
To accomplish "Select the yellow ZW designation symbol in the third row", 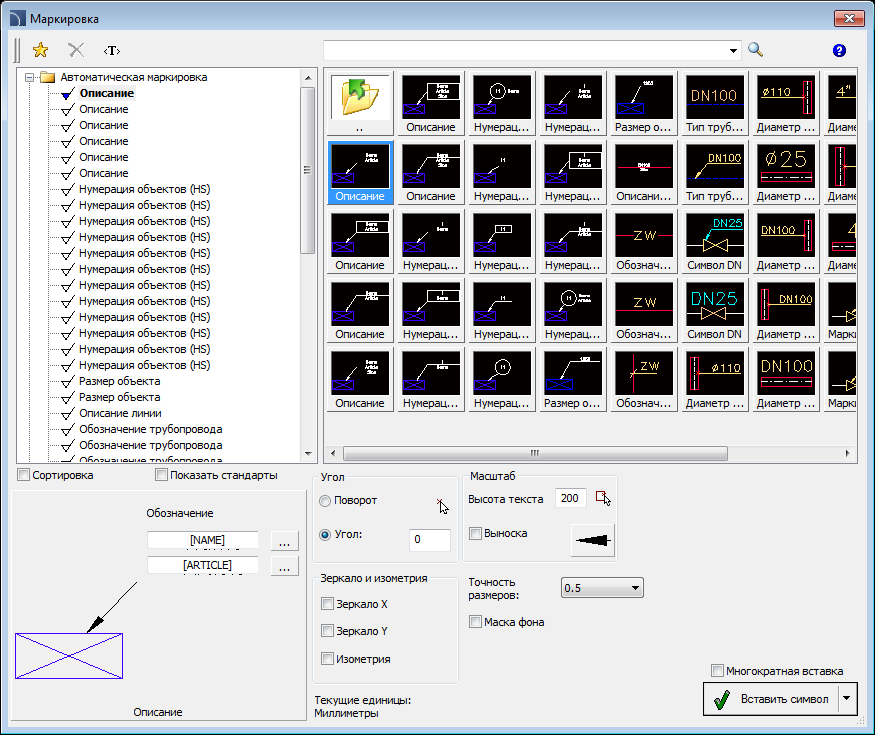I will coord(643,241).
